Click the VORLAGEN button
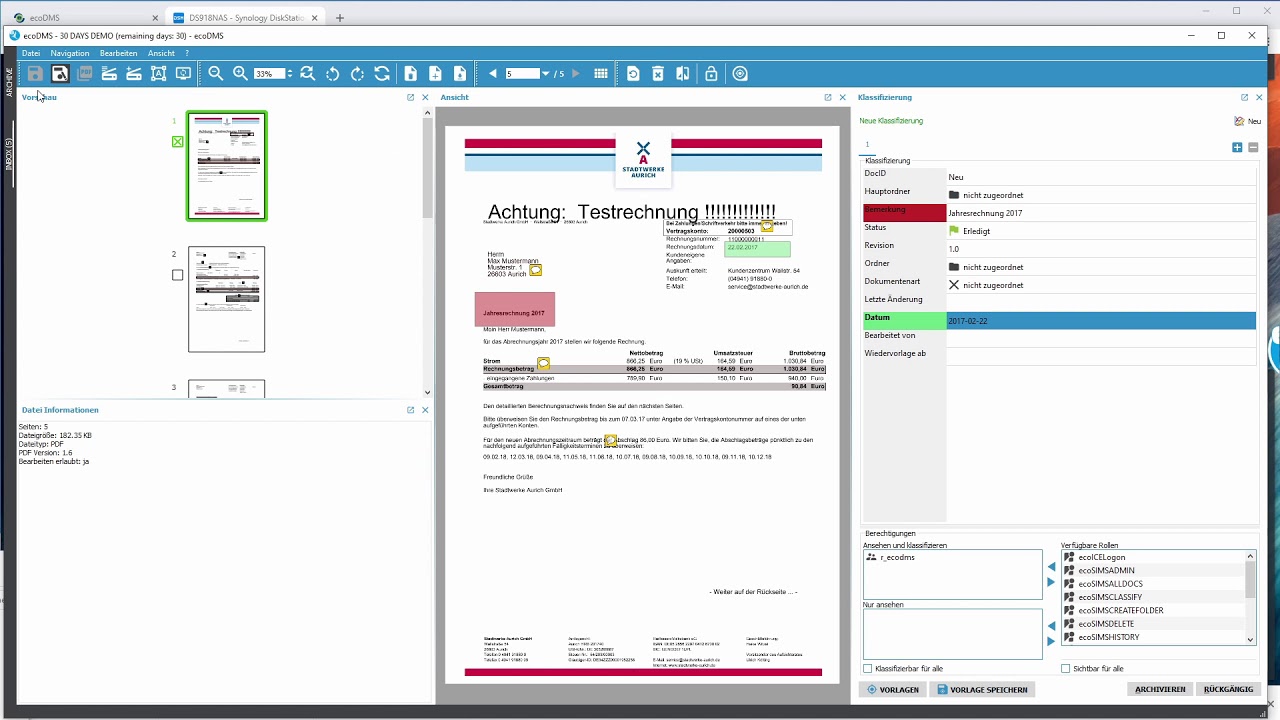The image size is (1280, 720). coord(893,689)
